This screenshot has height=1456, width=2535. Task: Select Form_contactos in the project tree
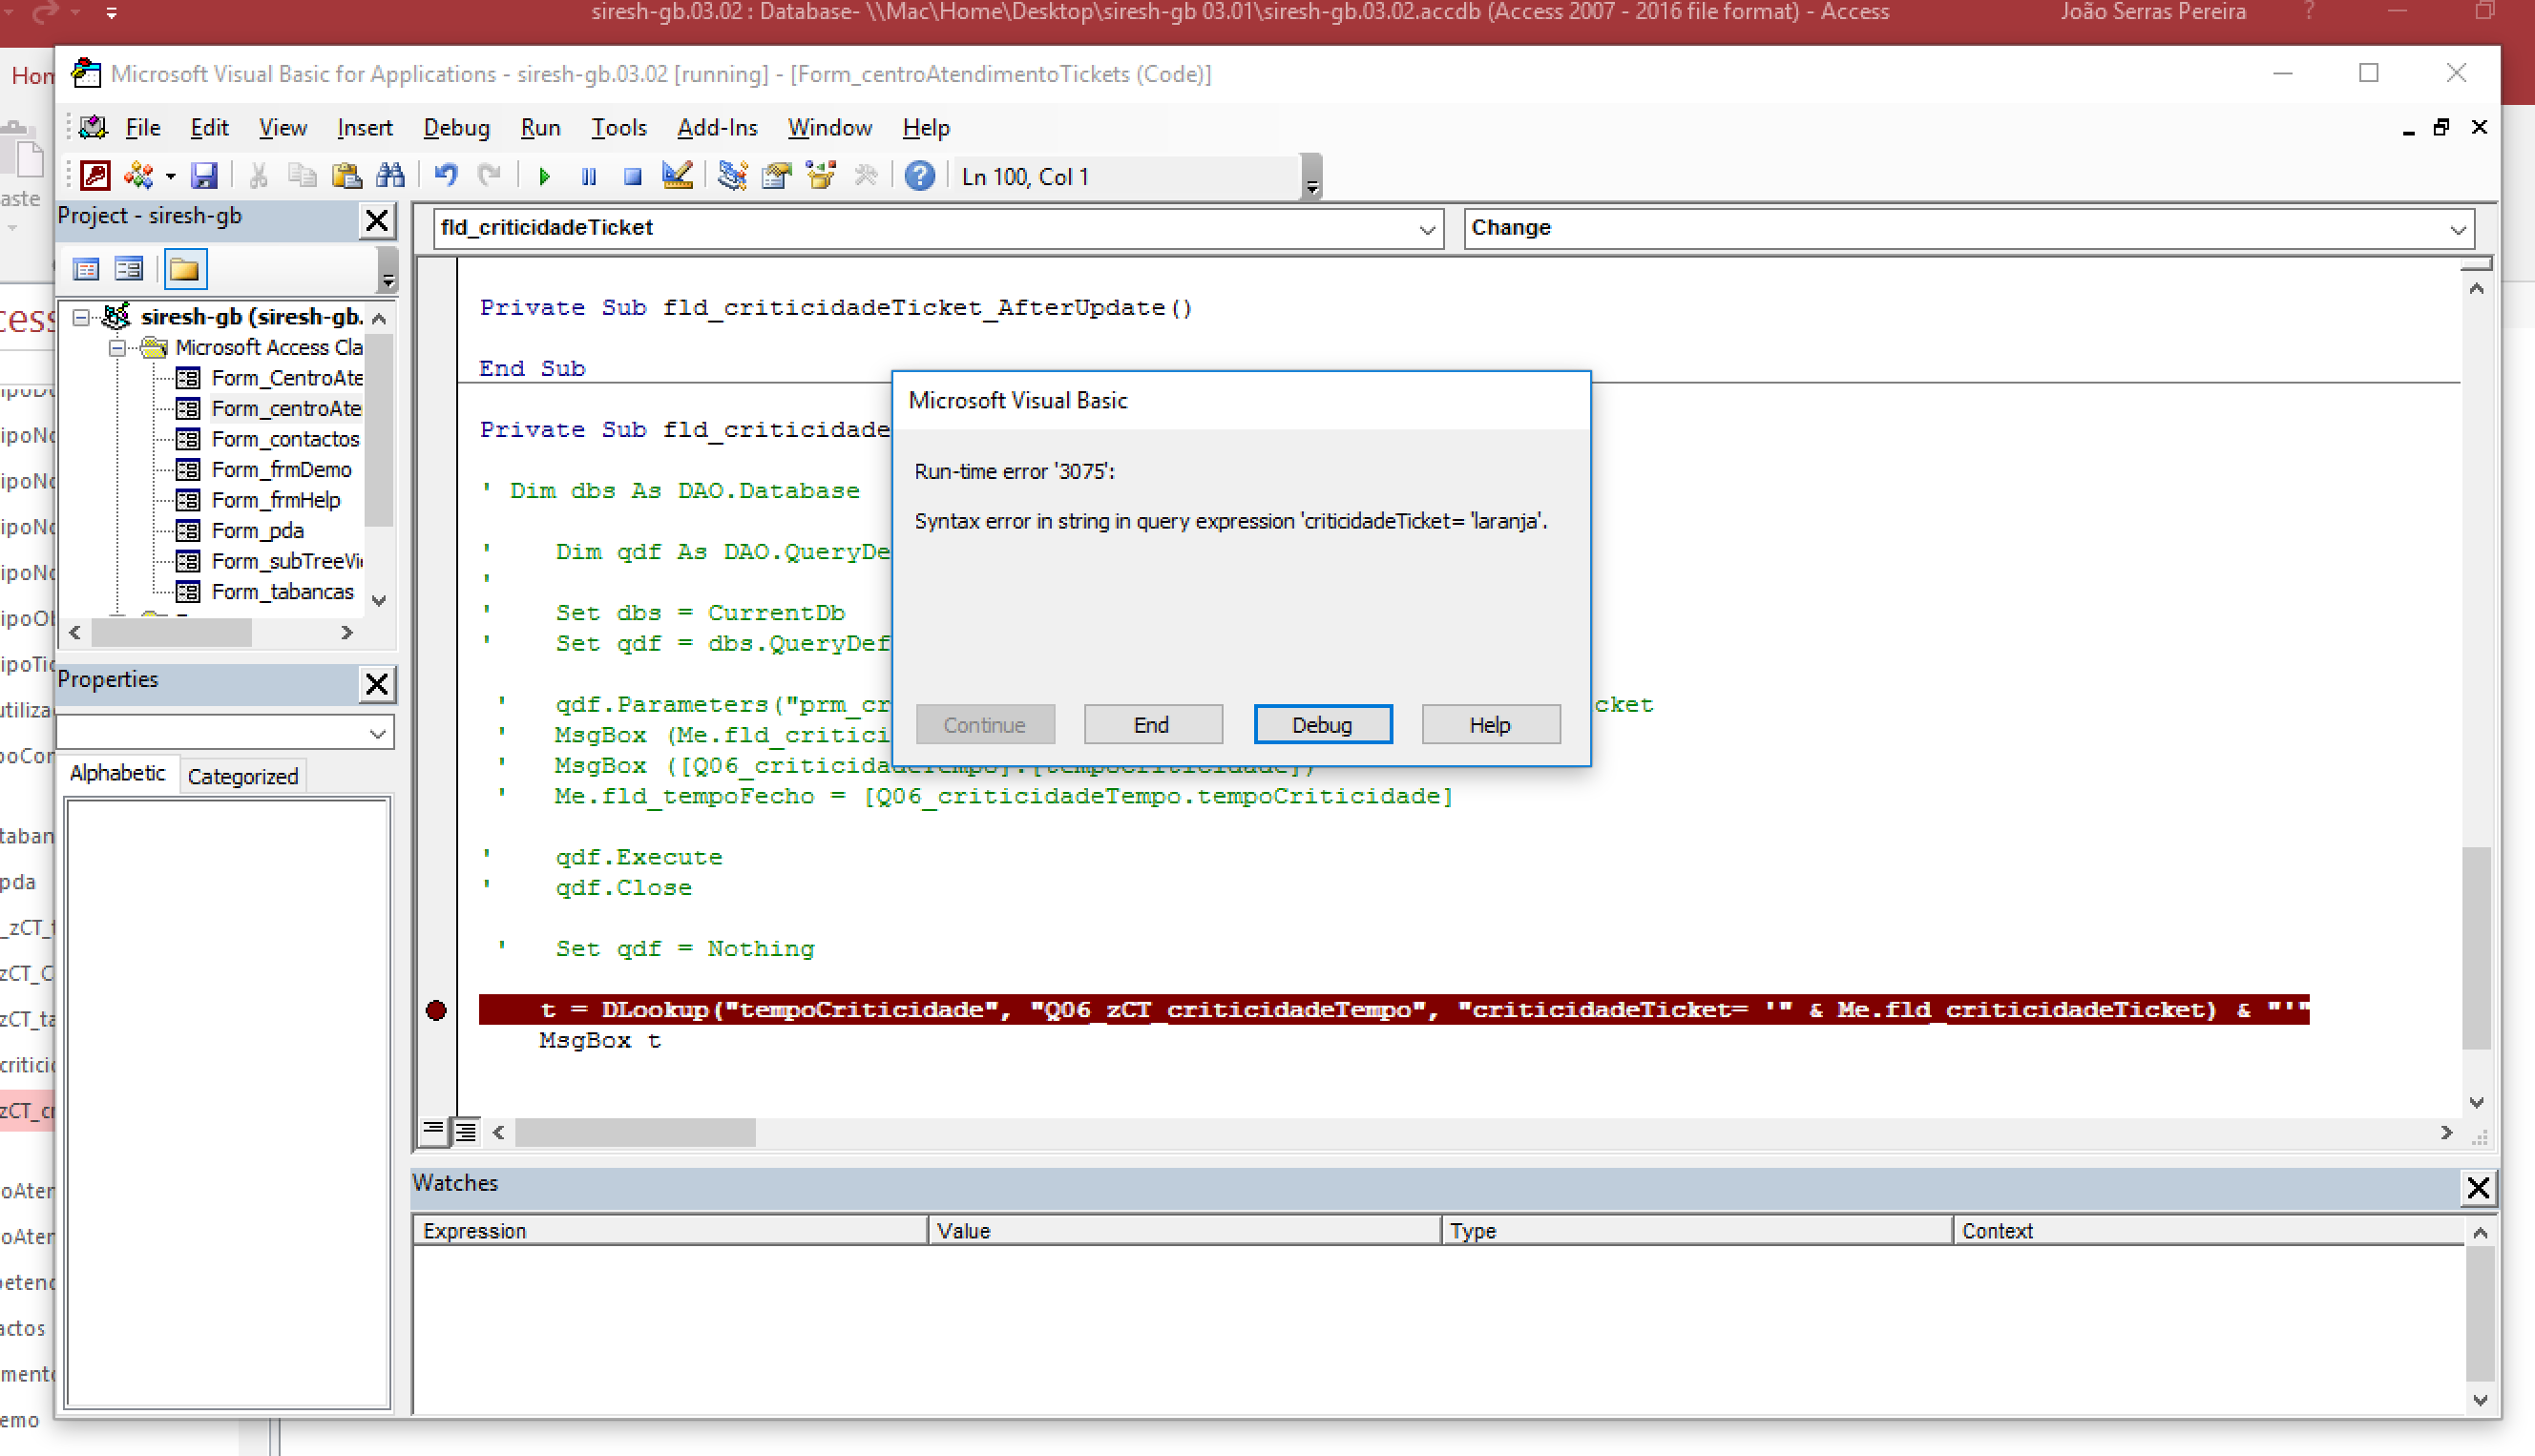[285, 439]
